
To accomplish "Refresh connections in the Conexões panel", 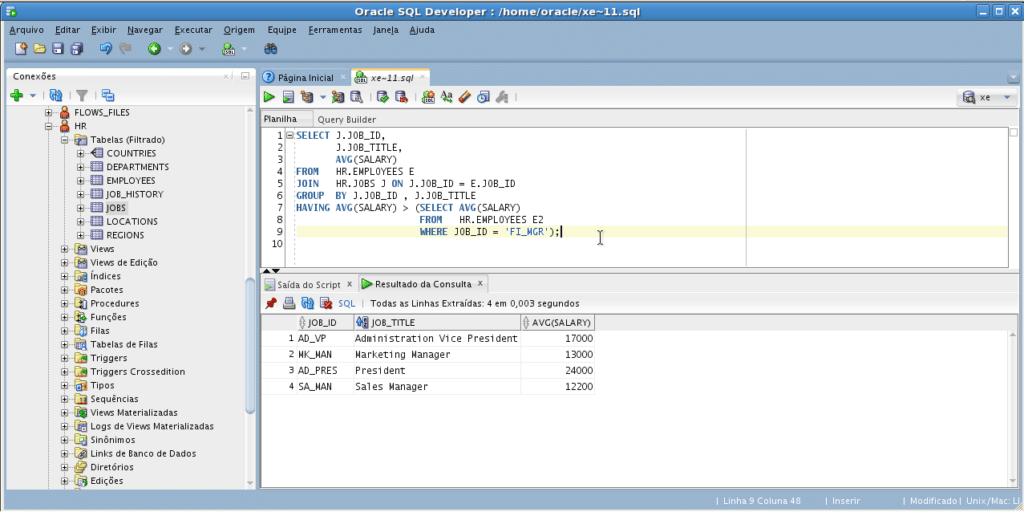I will click(x=56, y=95).
